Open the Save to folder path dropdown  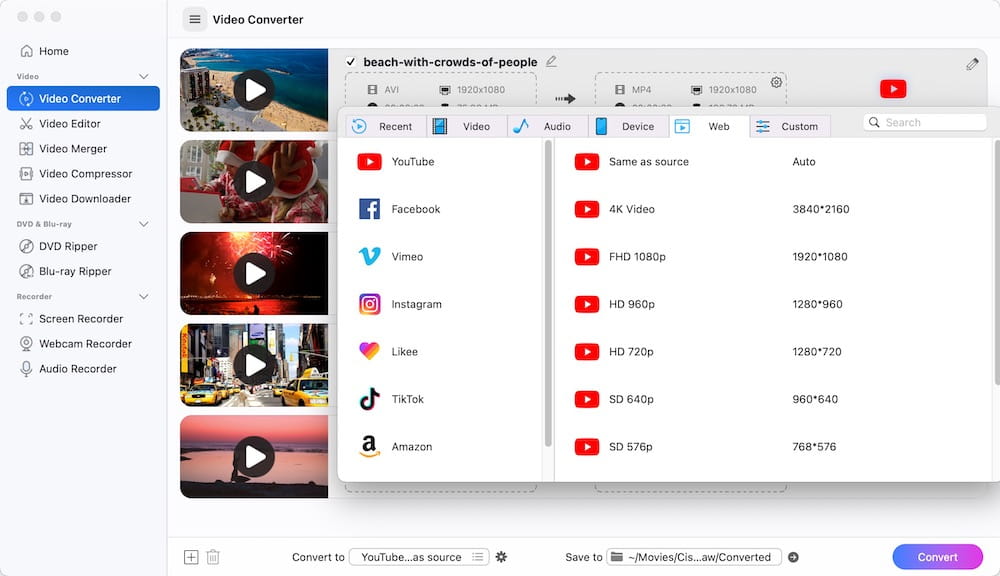[694, 557]
